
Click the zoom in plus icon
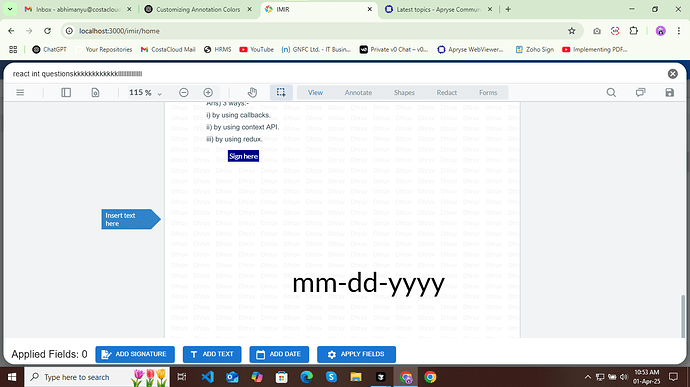click(x=208, y=92)
